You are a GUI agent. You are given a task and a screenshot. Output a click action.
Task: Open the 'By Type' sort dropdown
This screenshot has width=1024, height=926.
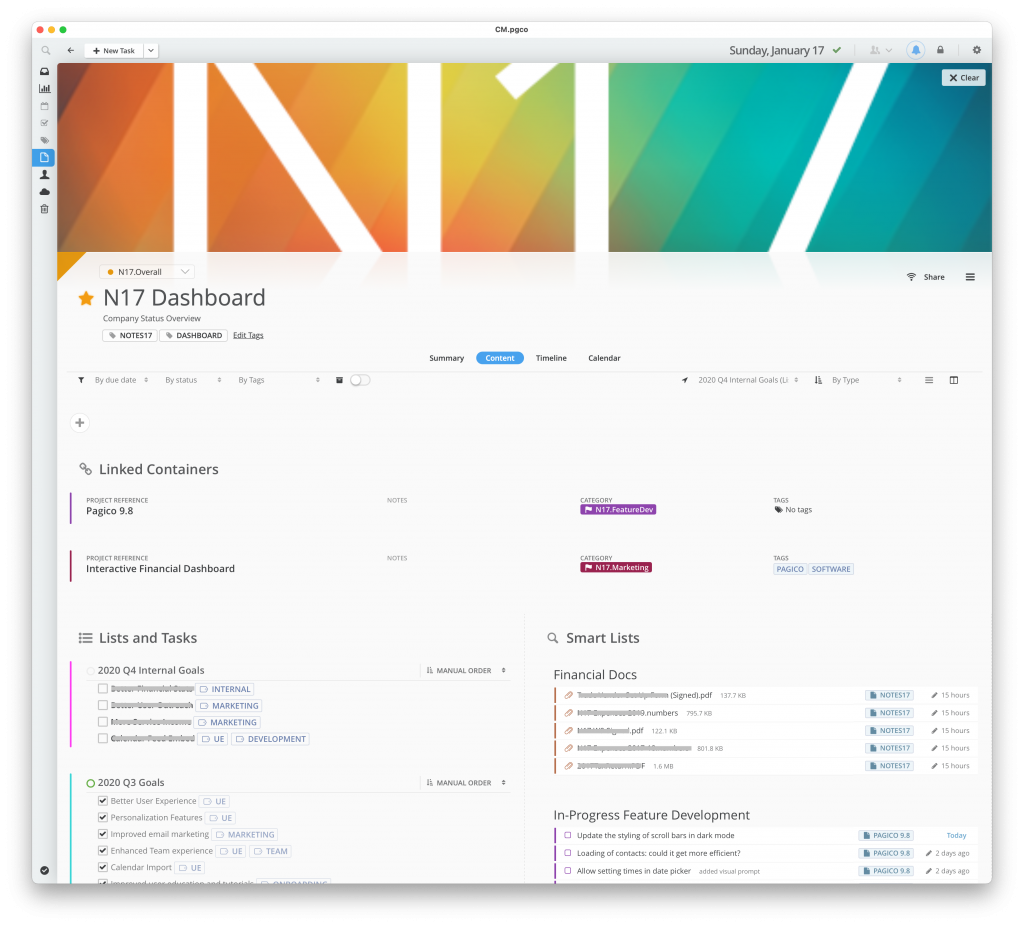(x=866, y=380)
